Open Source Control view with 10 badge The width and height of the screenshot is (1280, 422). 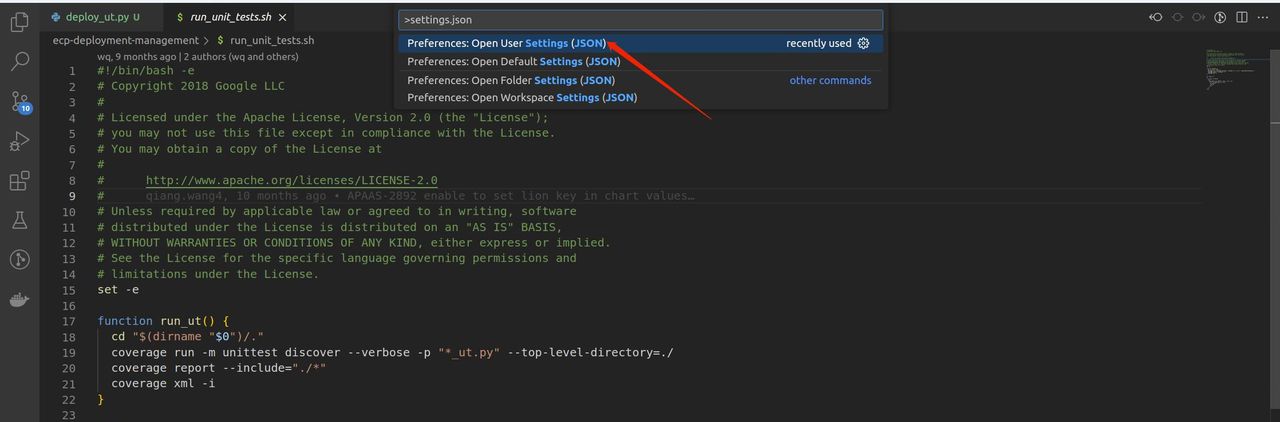tap(19, 102)
